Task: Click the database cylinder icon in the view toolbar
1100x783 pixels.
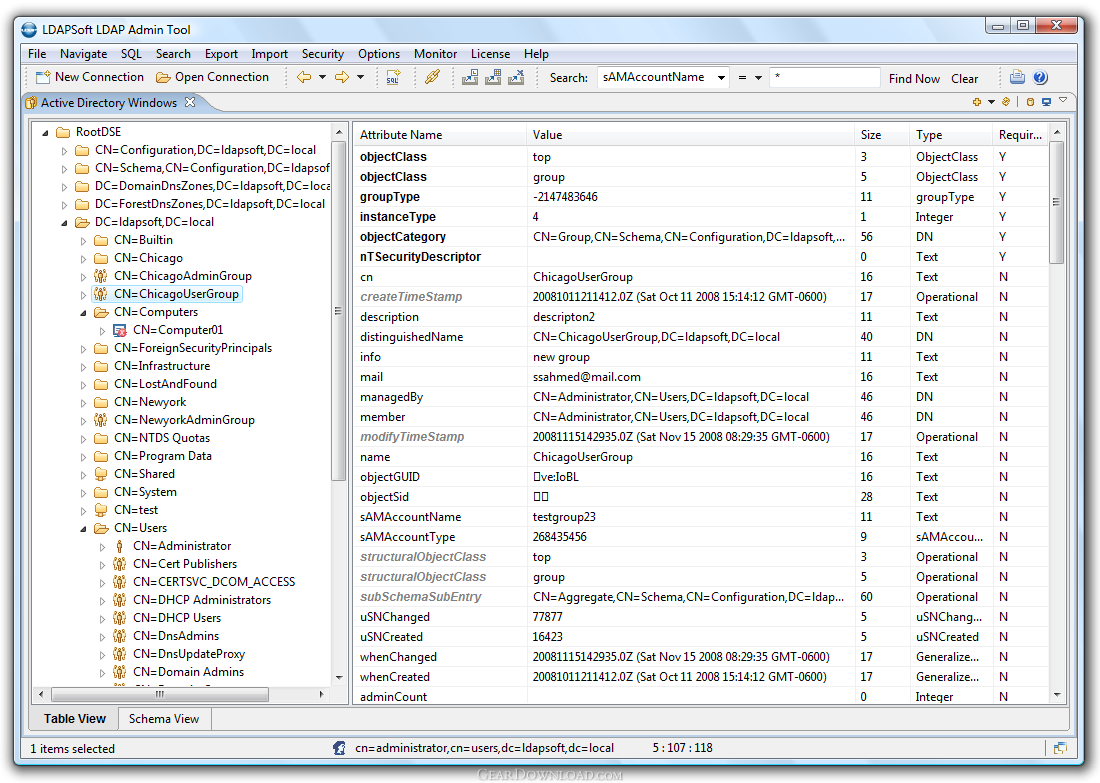Action: pos(1030,102)
